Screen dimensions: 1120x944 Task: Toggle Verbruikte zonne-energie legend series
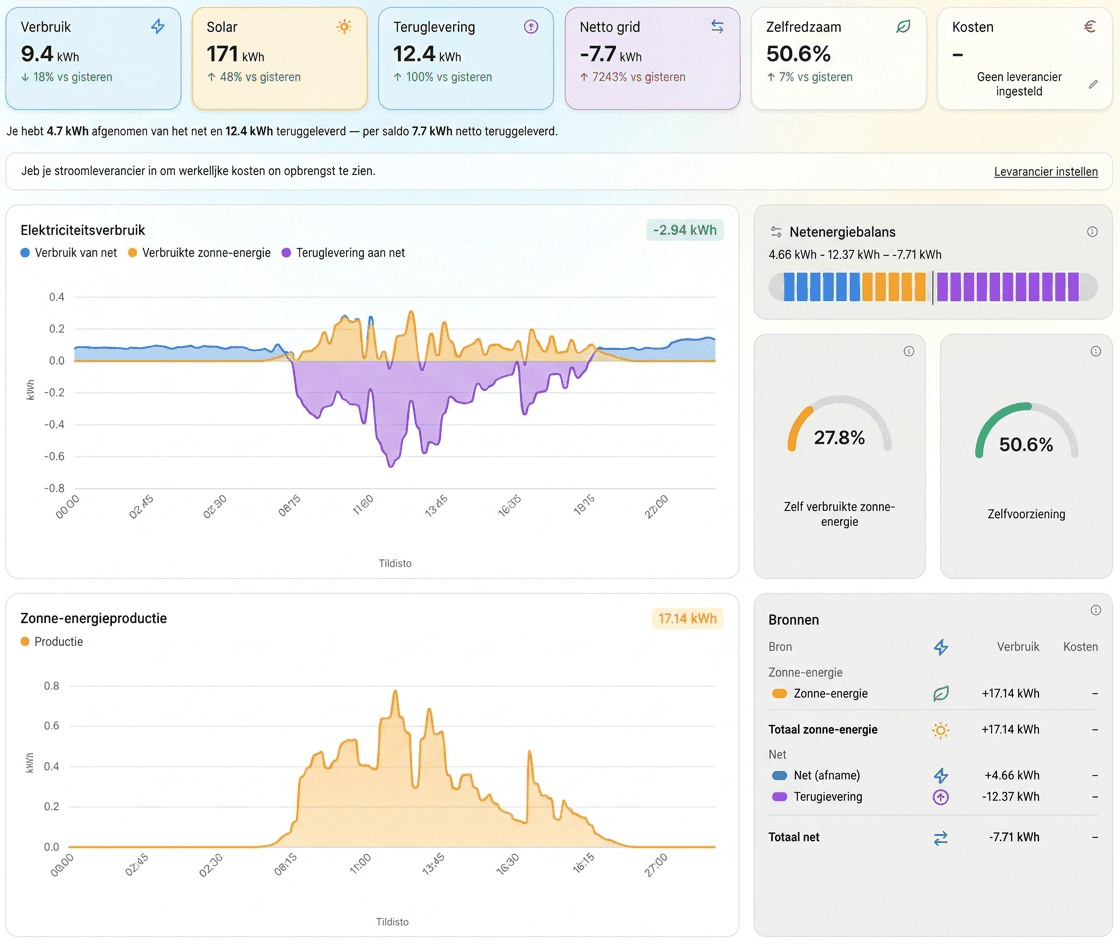click(199, 253)
